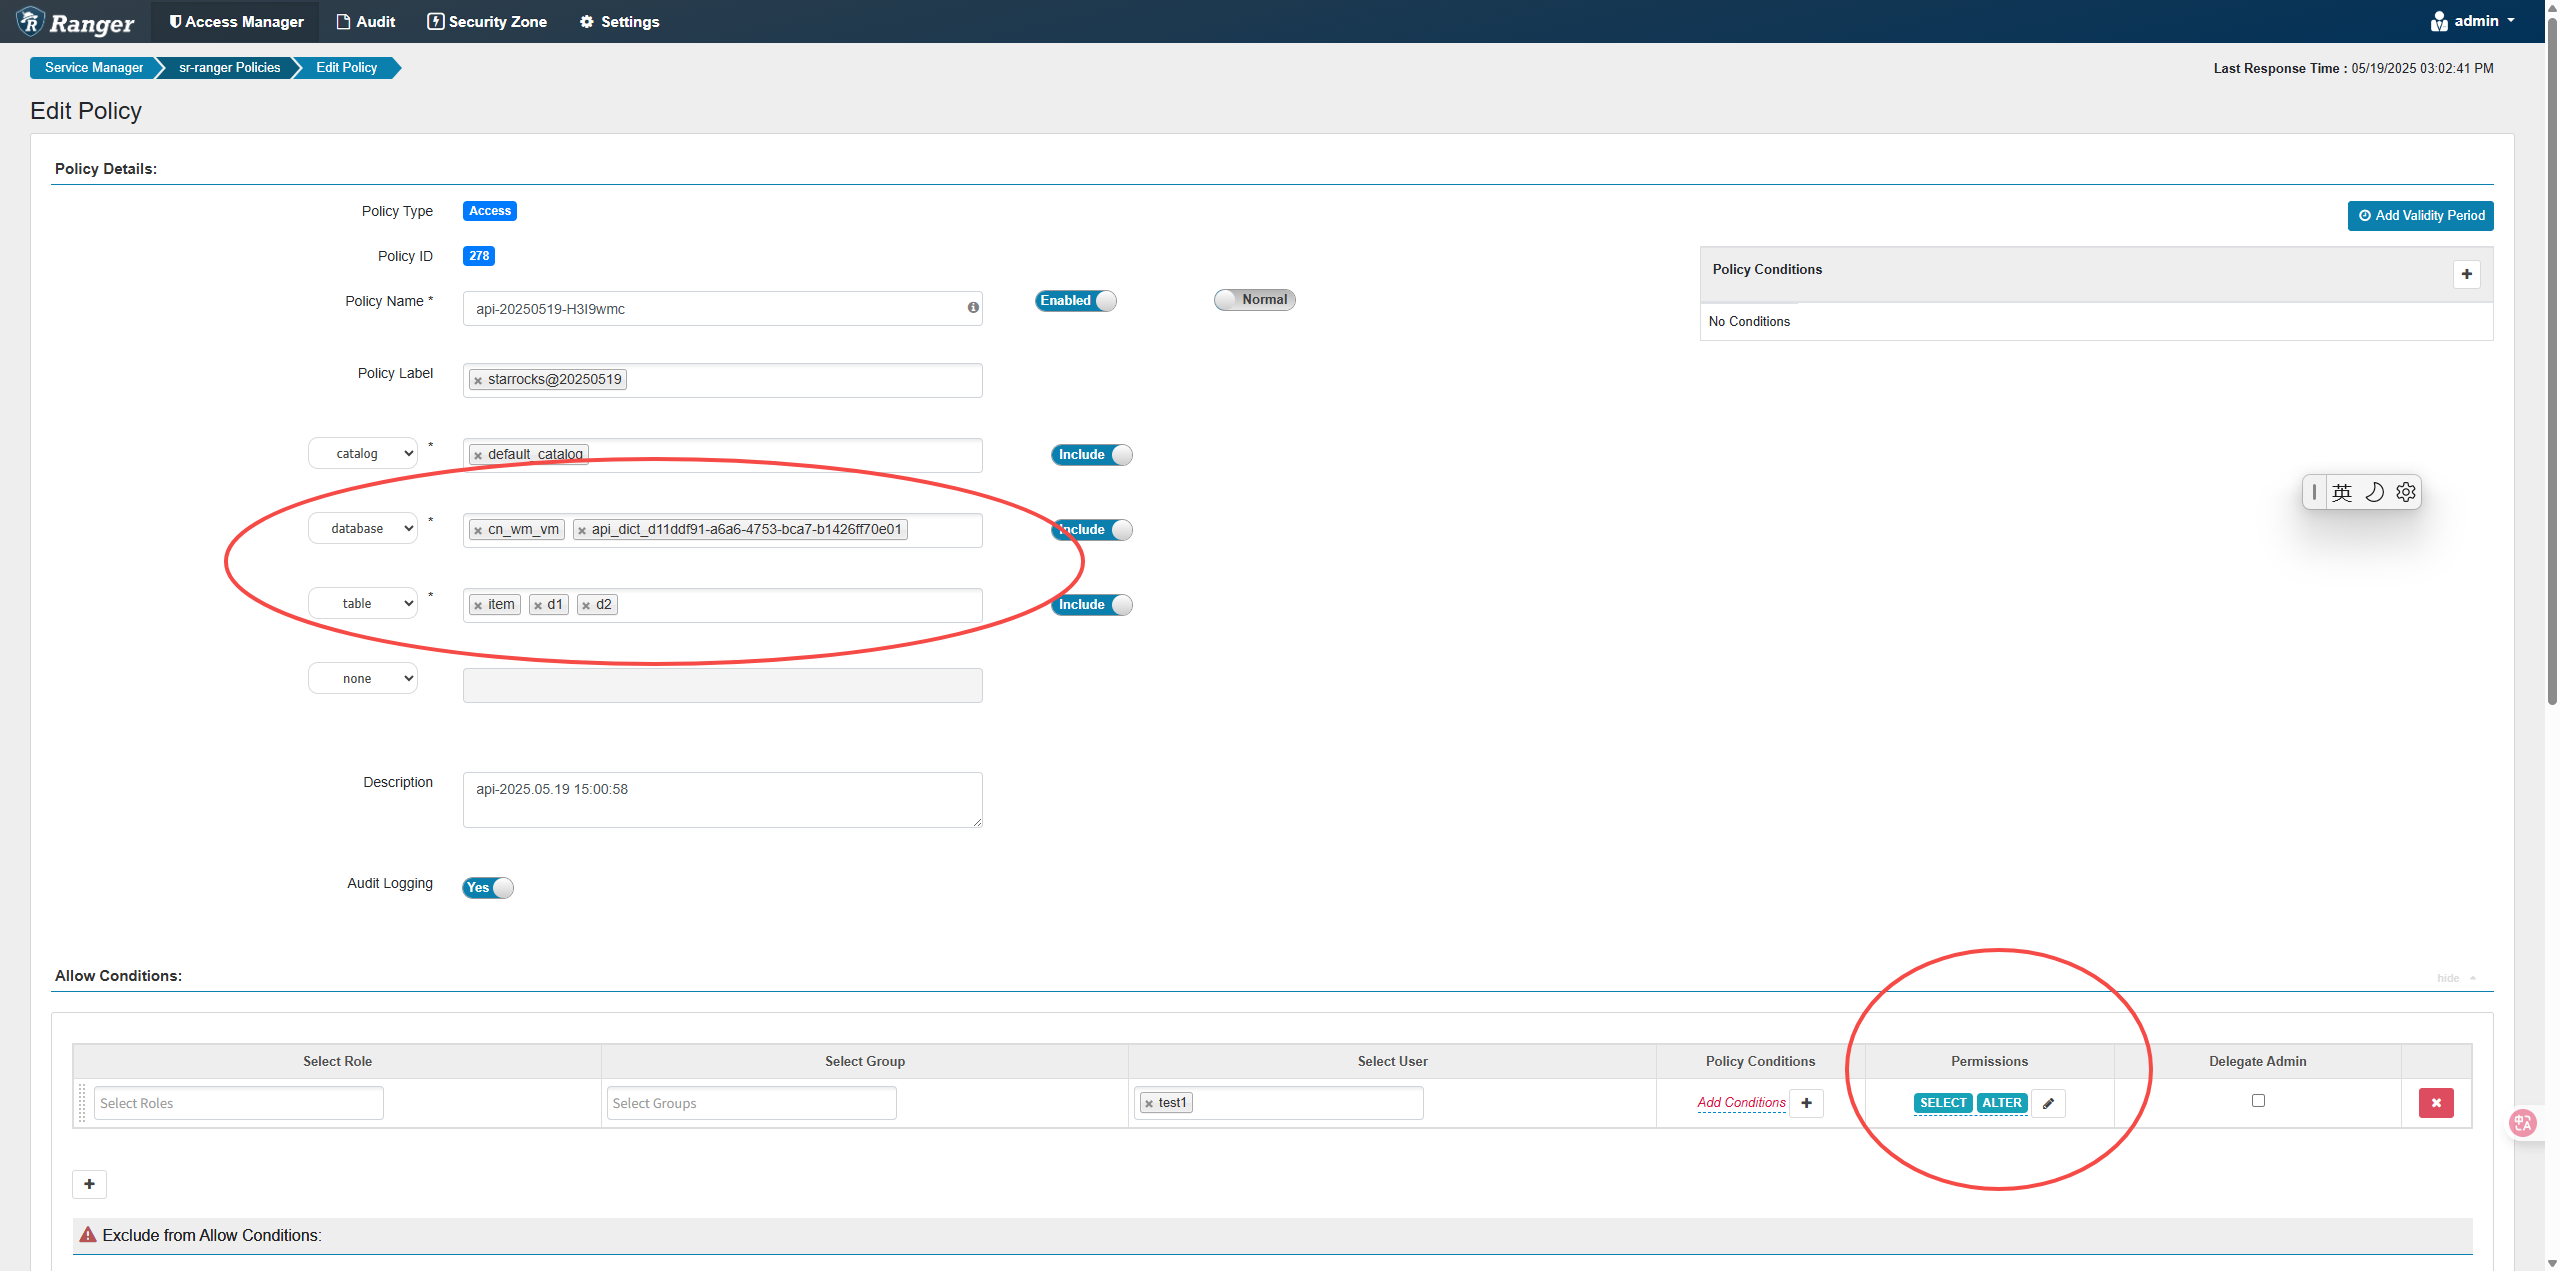Click the Select Groups field
Image resolution: width=2560 pixels, height=1271 pixels.
751,1103
